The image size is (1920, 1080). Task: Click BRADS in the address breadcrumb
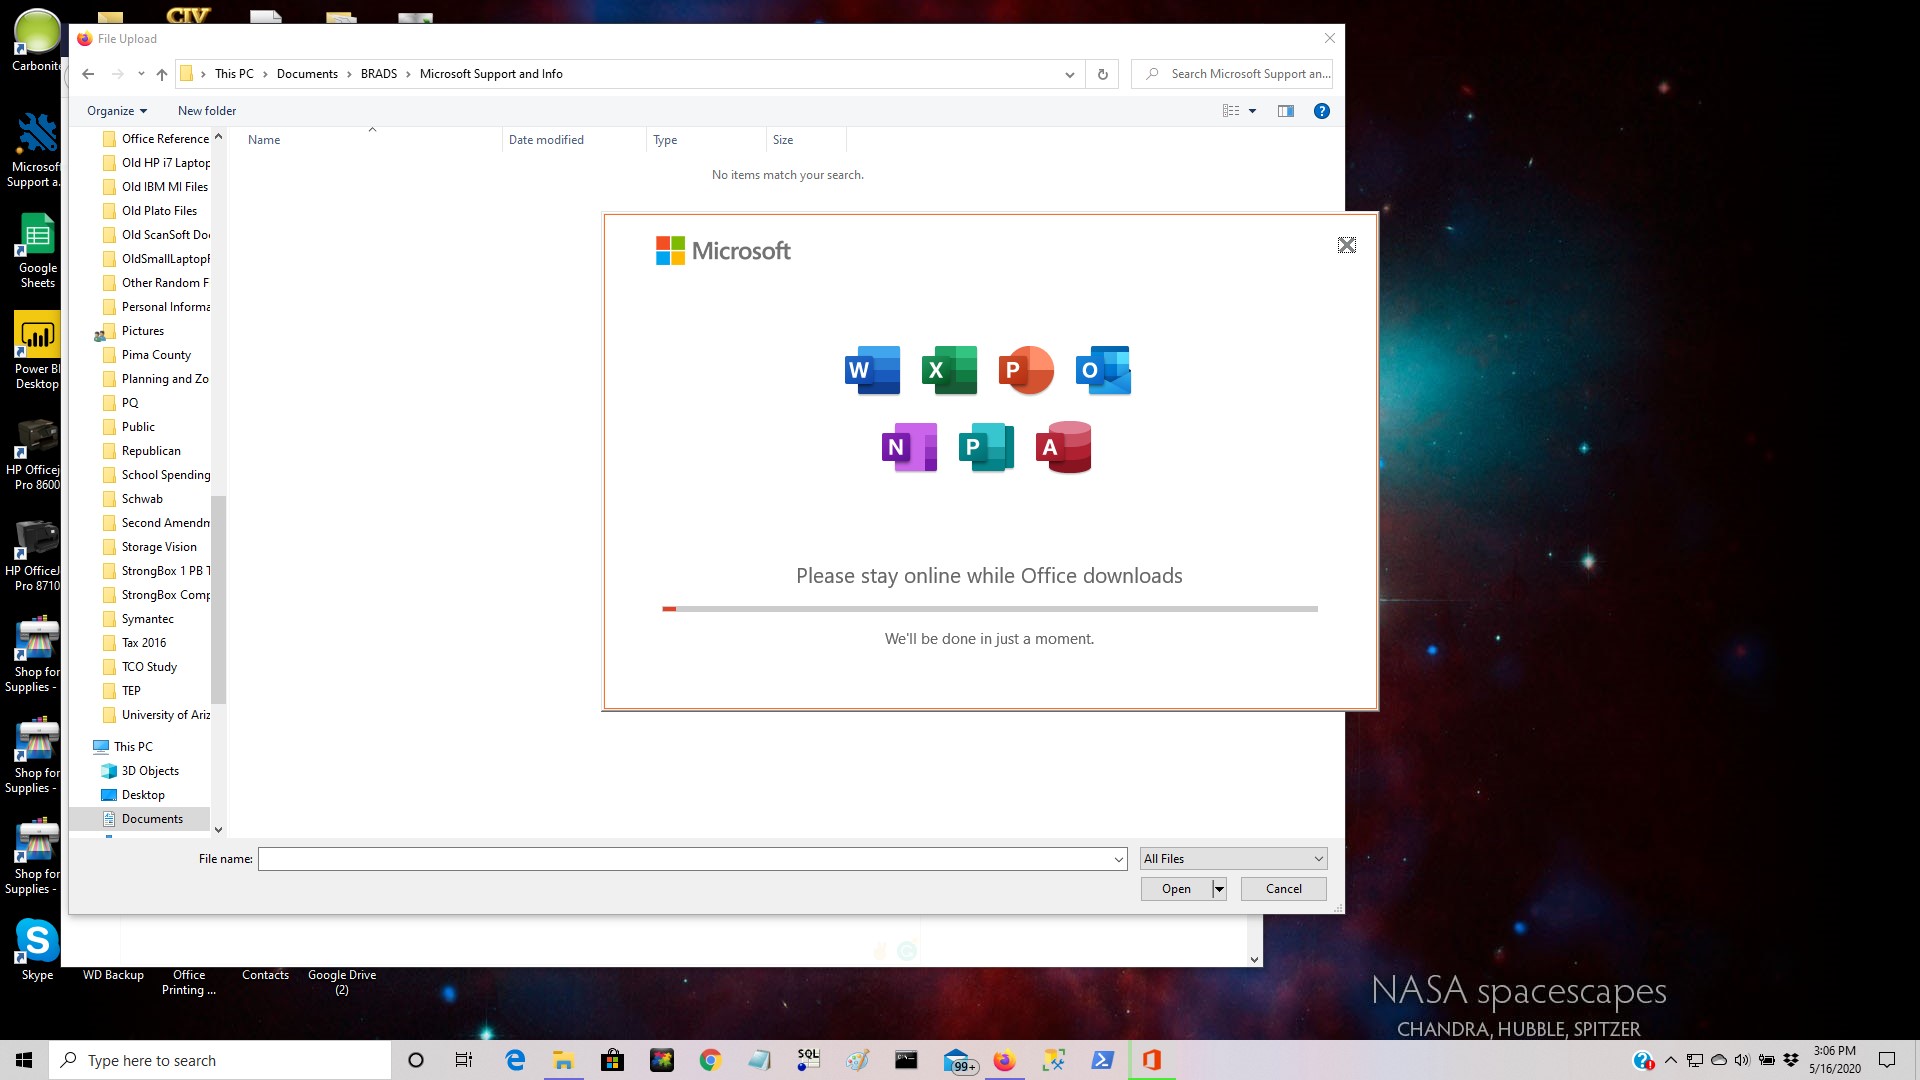(379, 74)
